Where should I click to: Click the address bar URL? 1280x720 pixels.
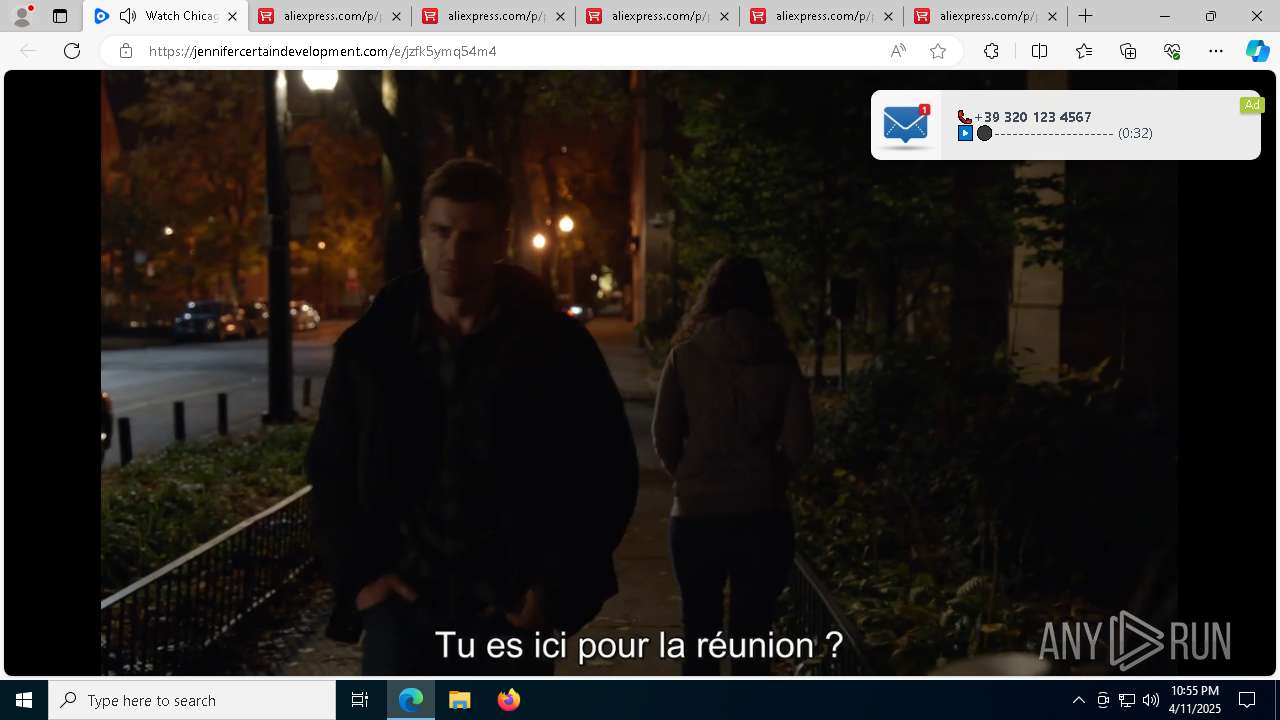coord(322,51)
